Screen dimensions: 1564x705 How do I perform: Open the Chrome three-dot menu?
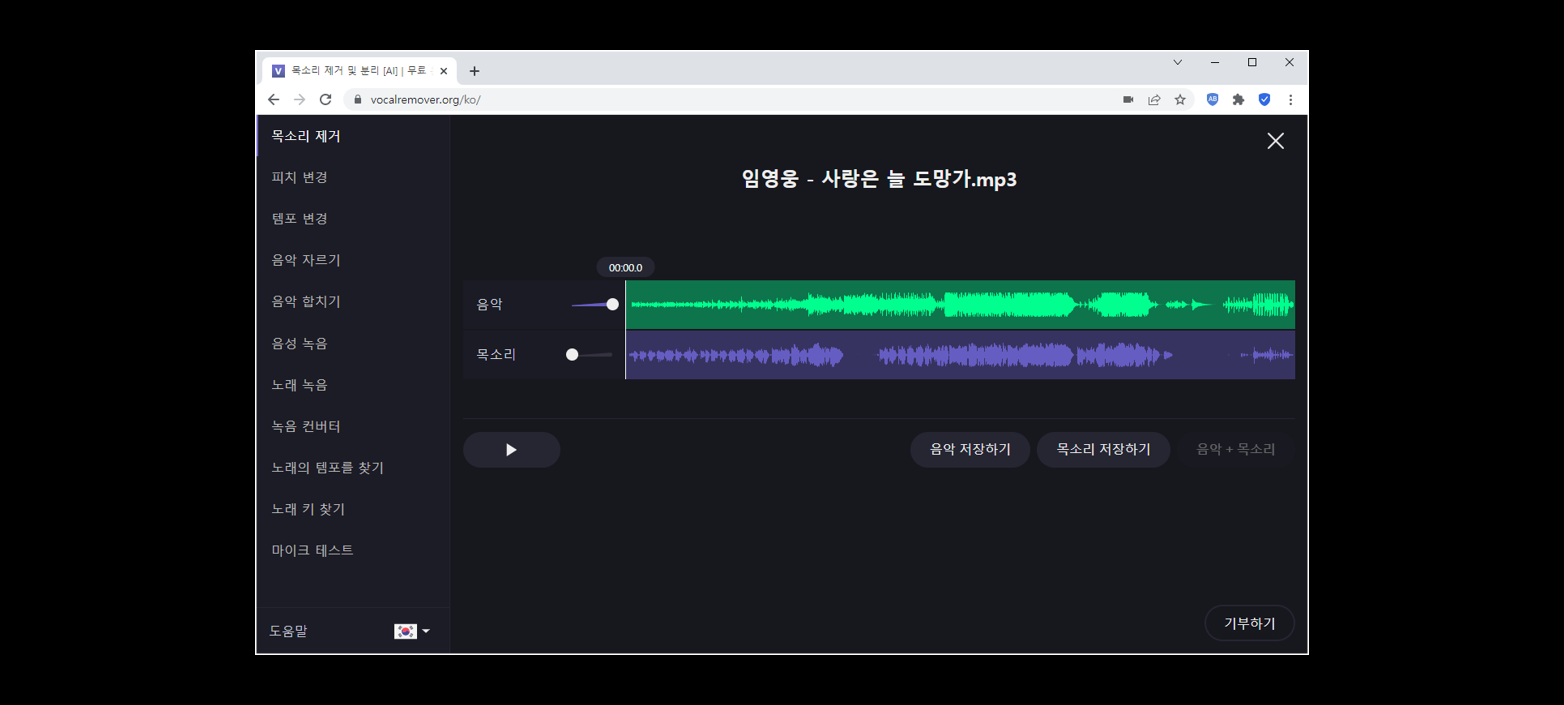1290,100
